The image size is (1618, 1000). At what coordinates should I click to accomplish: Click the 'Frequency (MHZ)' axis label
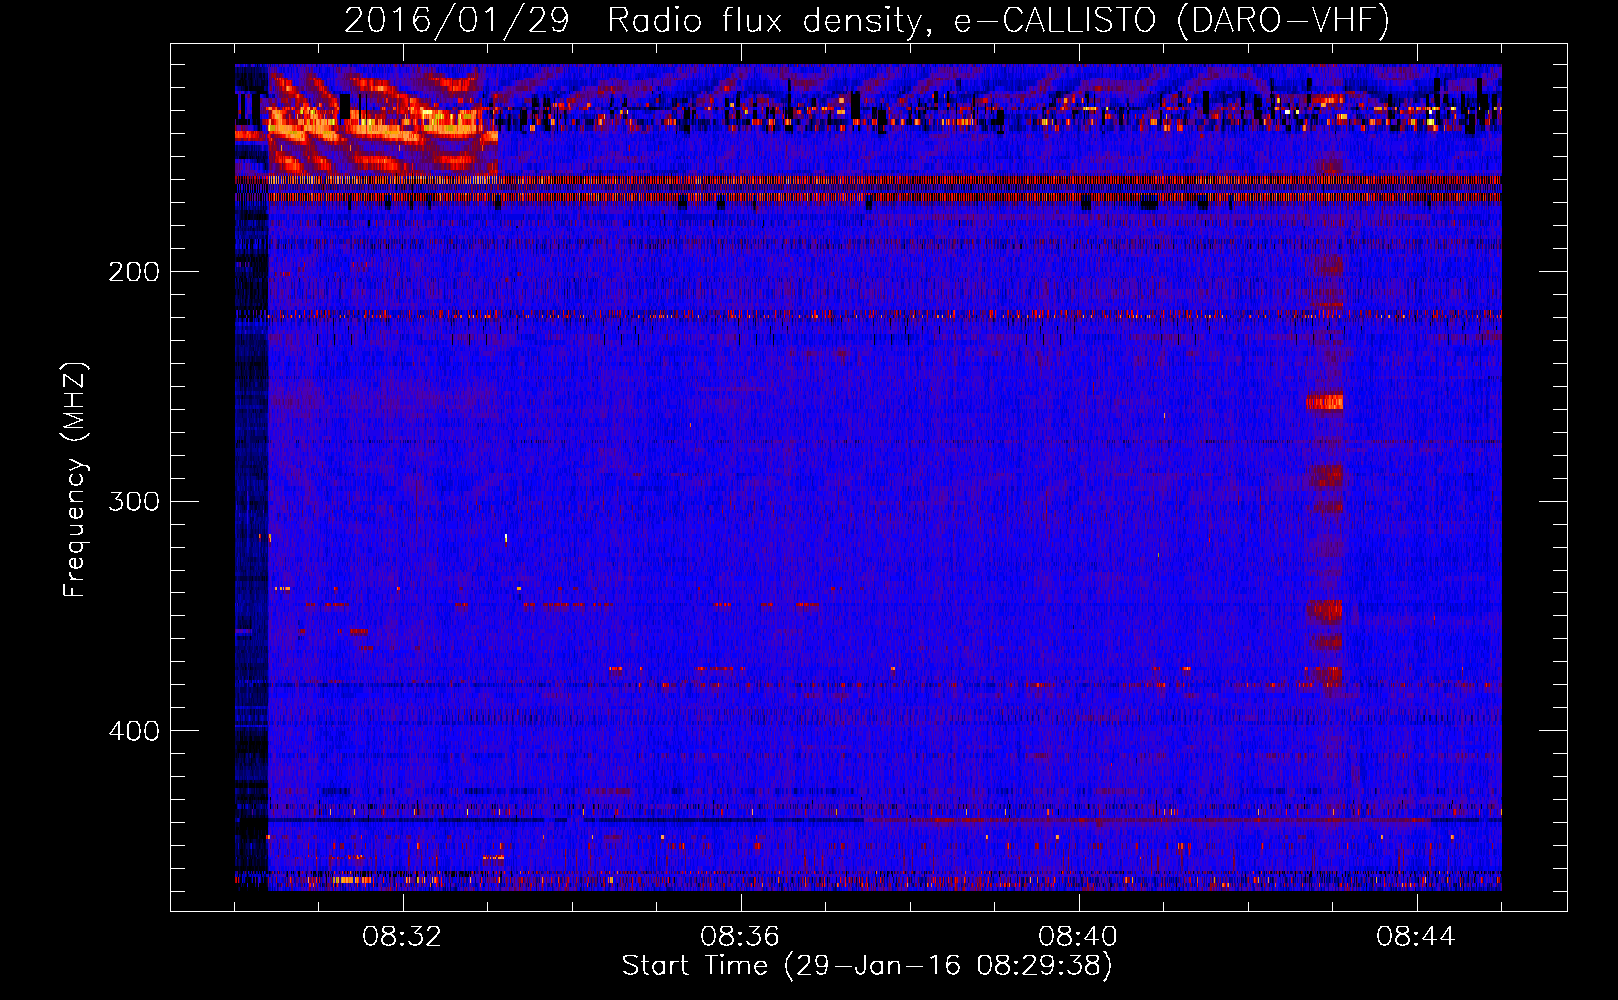pyautogui.click(x=76, y=480)
